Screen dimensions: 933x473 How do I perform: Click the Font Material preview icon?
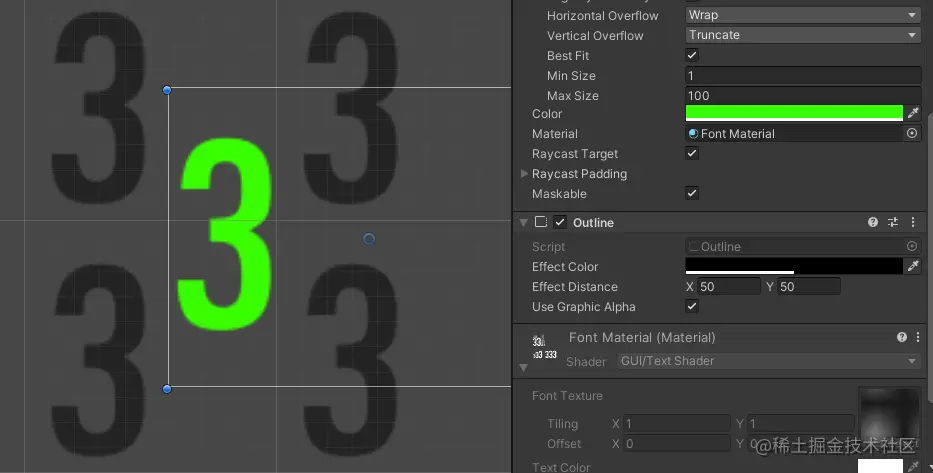544,347
